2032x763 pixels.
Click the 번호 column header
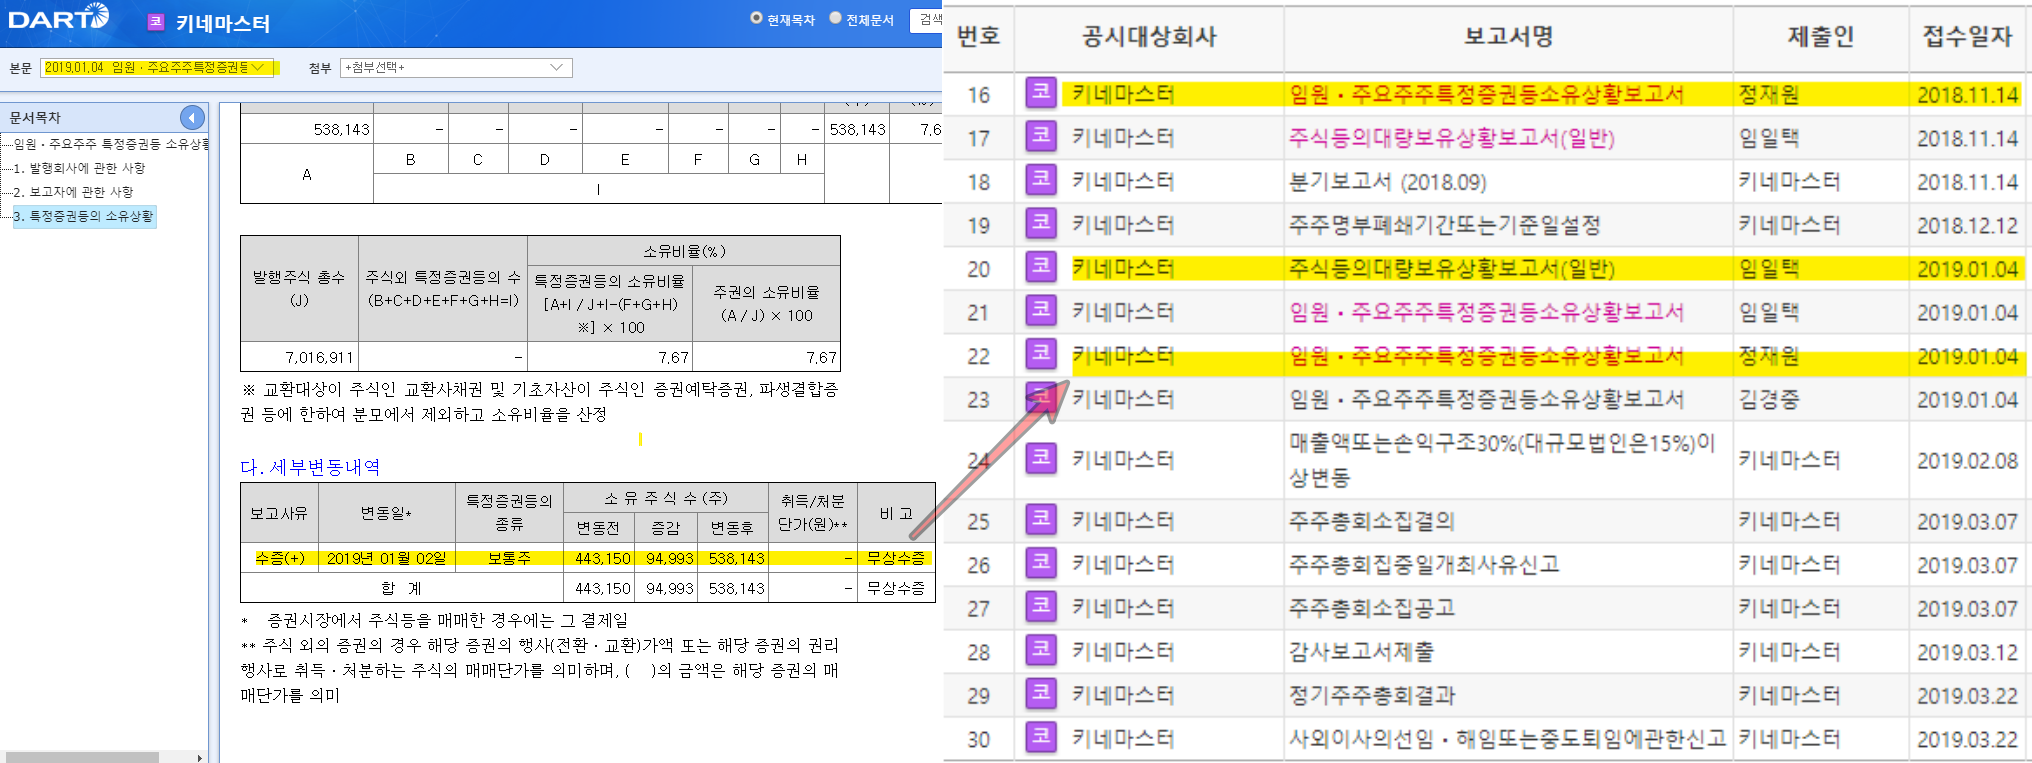point(978,36)
